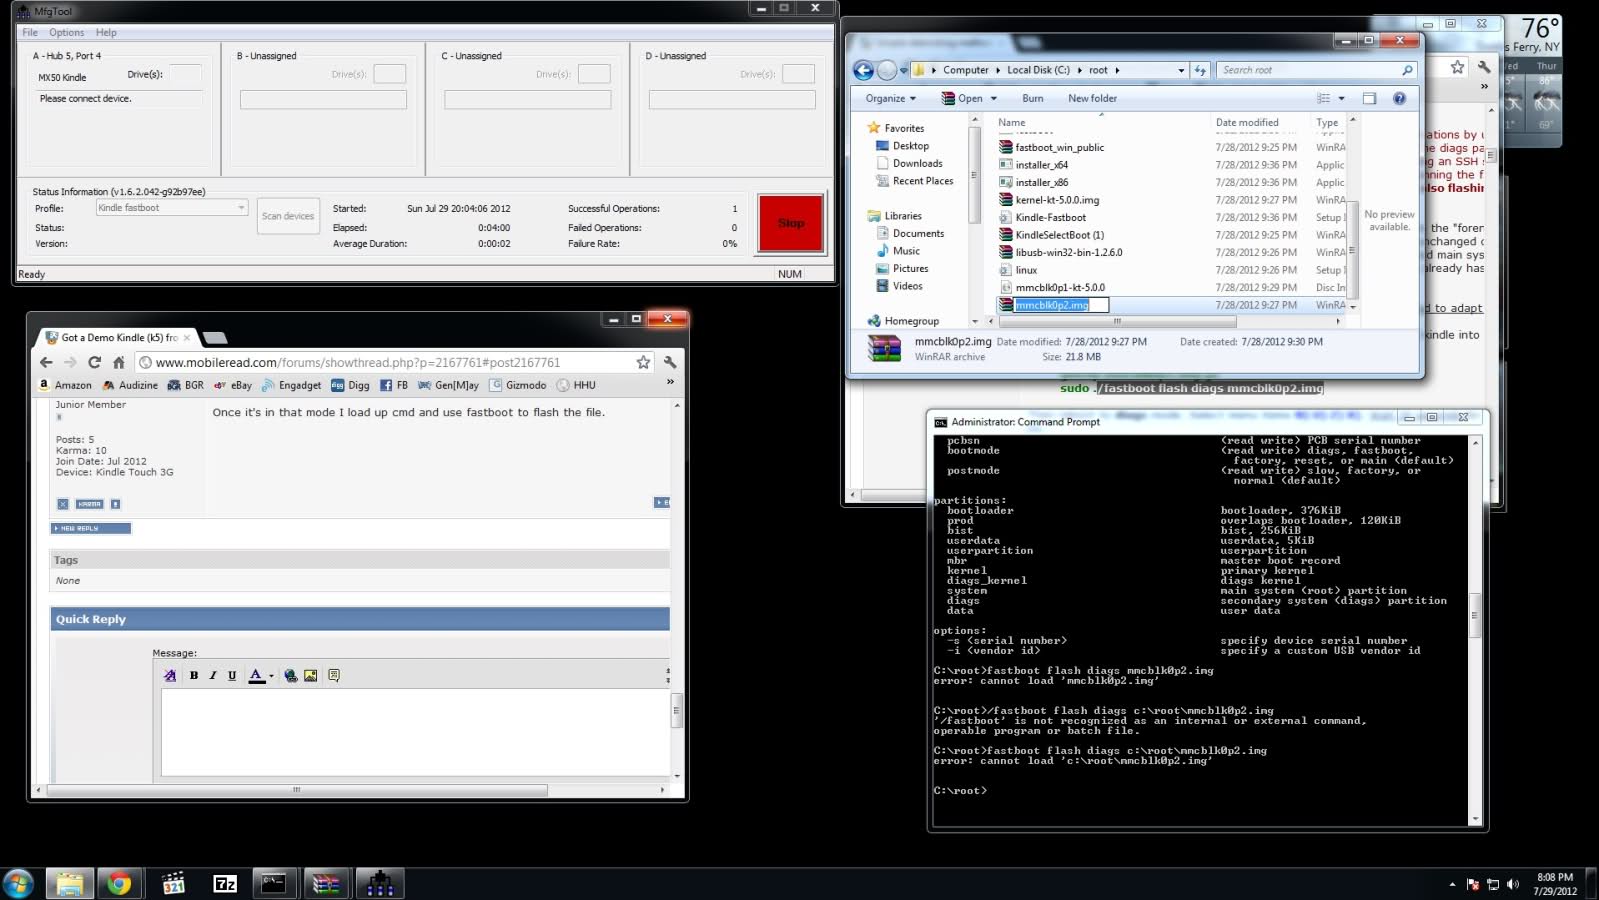The width and height of the screenshot is (1599, 900).
Task: Select the 'Got a Demo Kindle (k5)' Chrome tab
Action: tap(119, 338)
